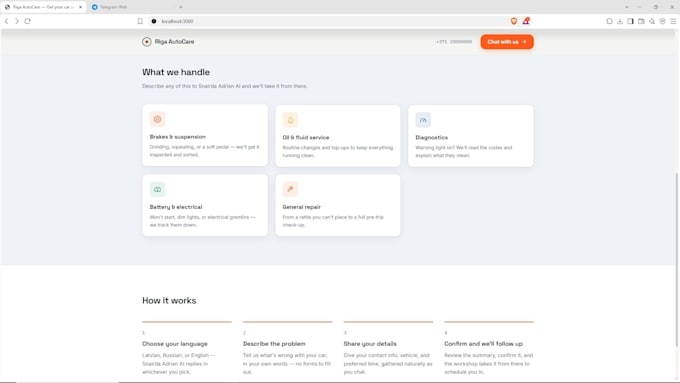Click the description text under What we handle

tap(225, 86)
